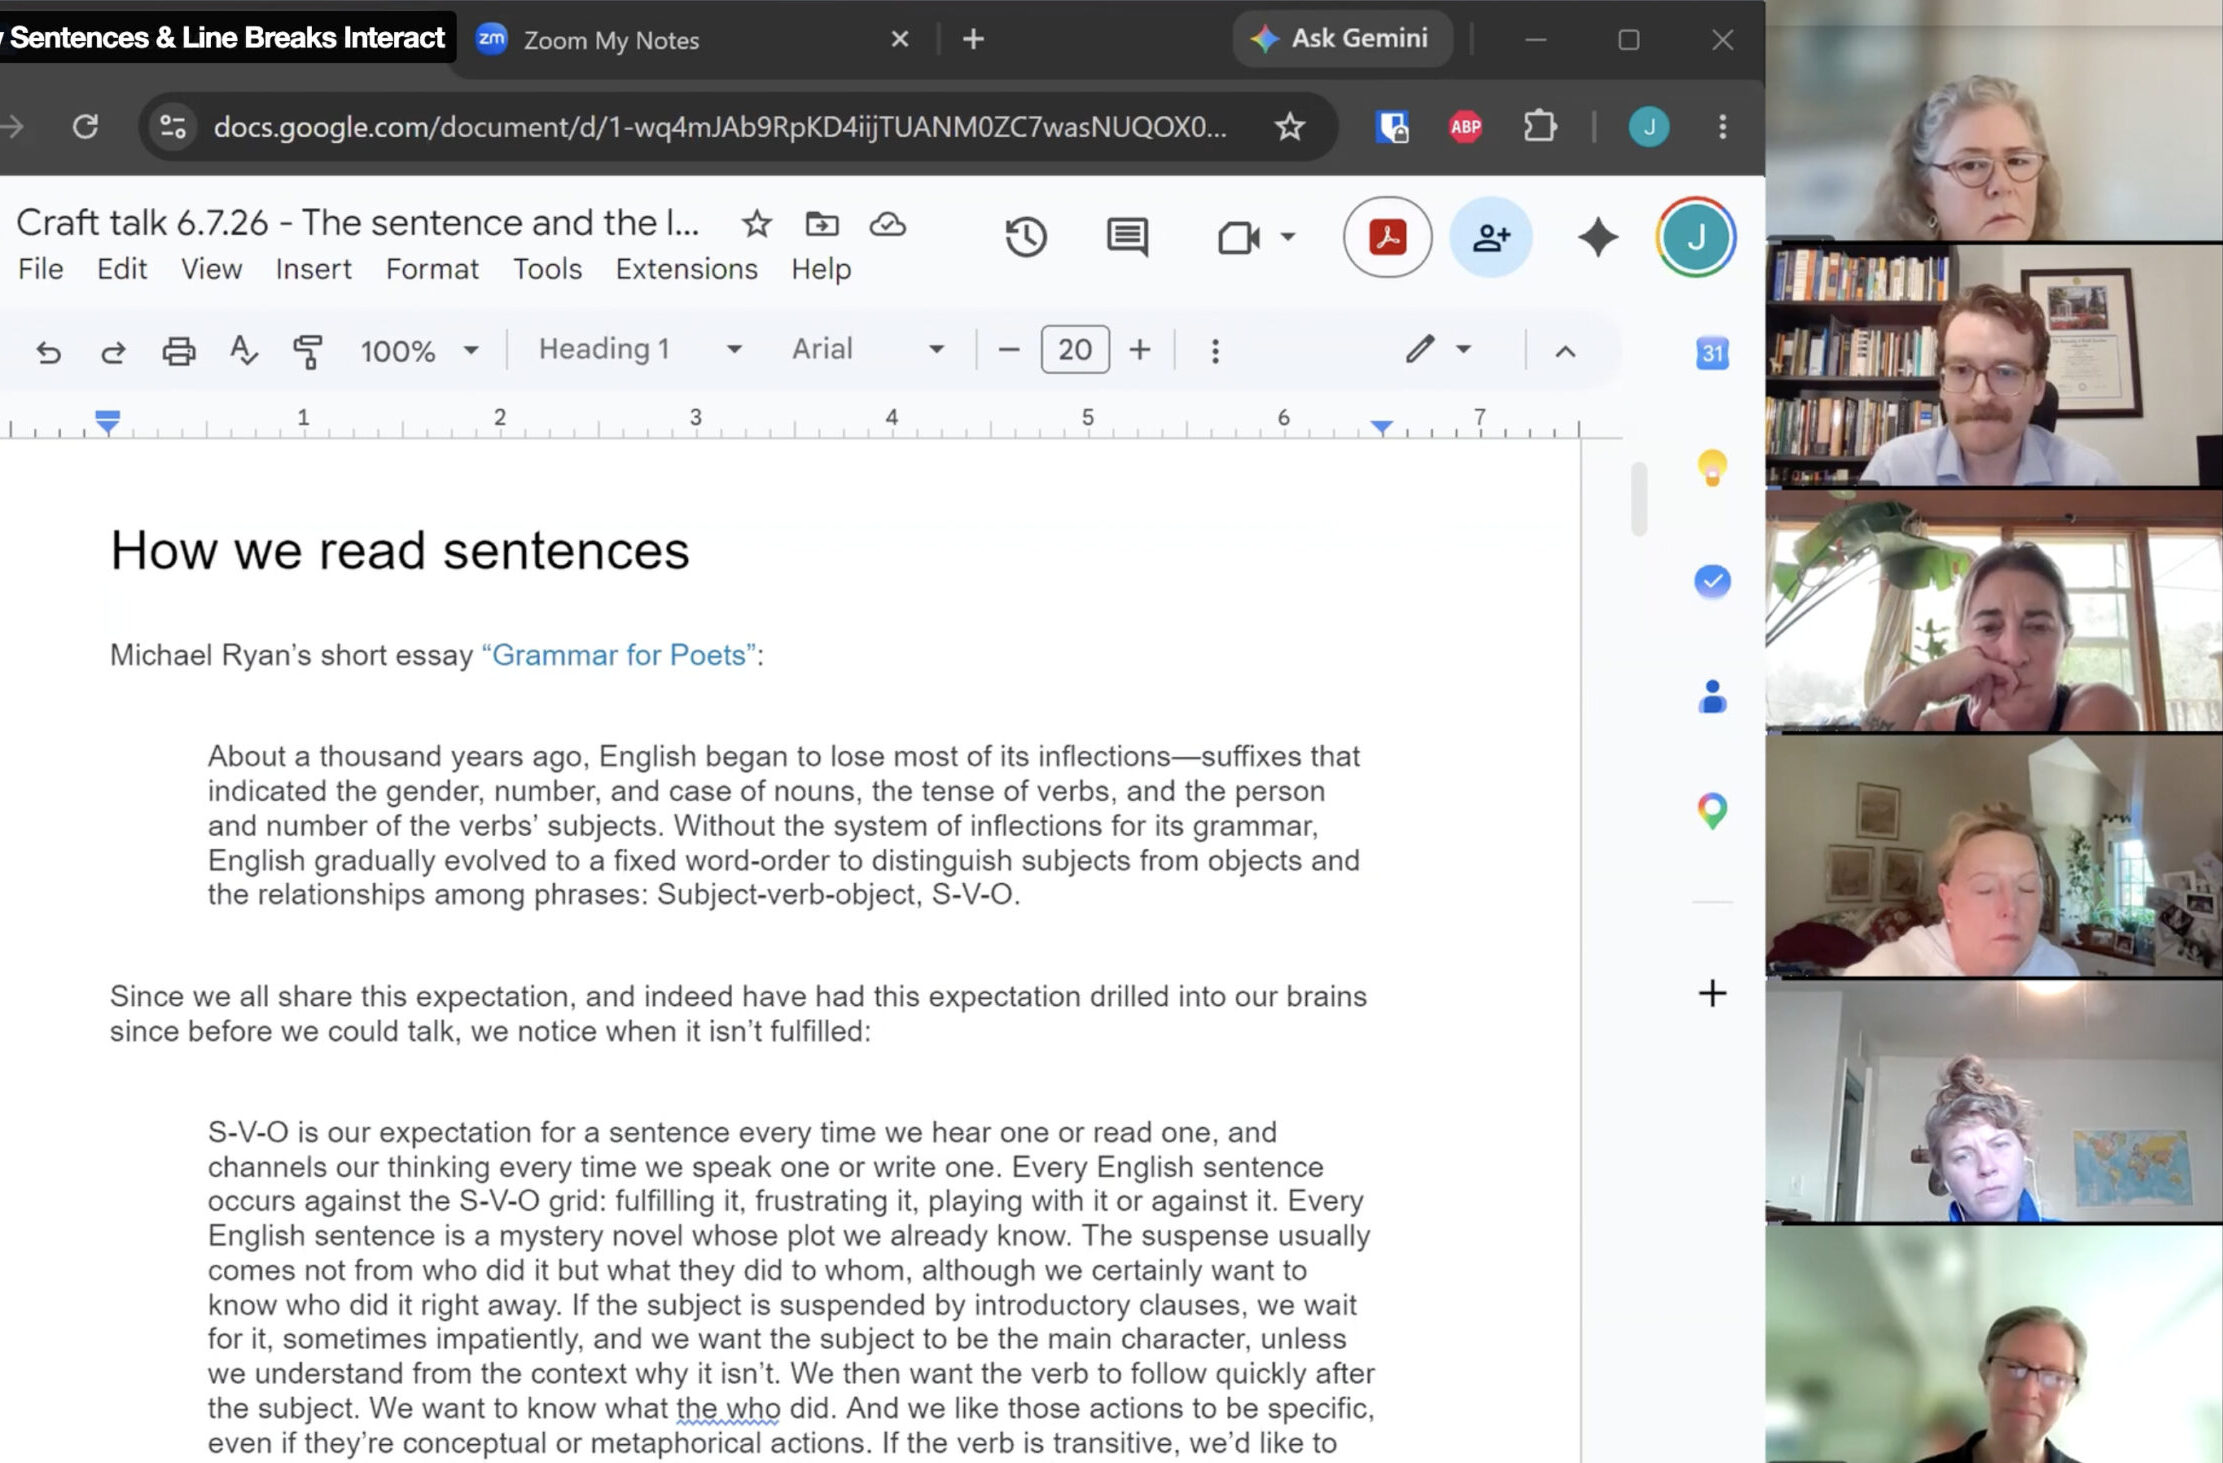The image size is (2223, 1463).
Task: Open the Format menu
Action: click(432, 269)
